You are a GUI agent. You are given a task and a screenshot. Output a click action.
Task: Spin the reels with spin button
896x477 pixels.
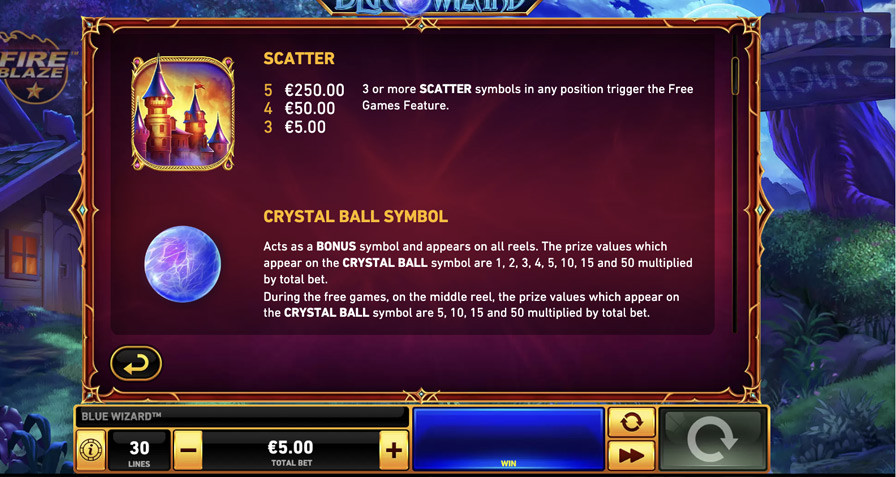[x=713, y=439]
